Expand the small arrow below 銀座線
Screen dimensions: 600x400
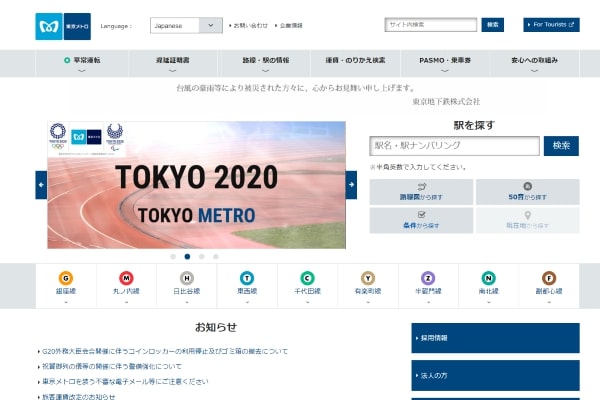(66, 302)
